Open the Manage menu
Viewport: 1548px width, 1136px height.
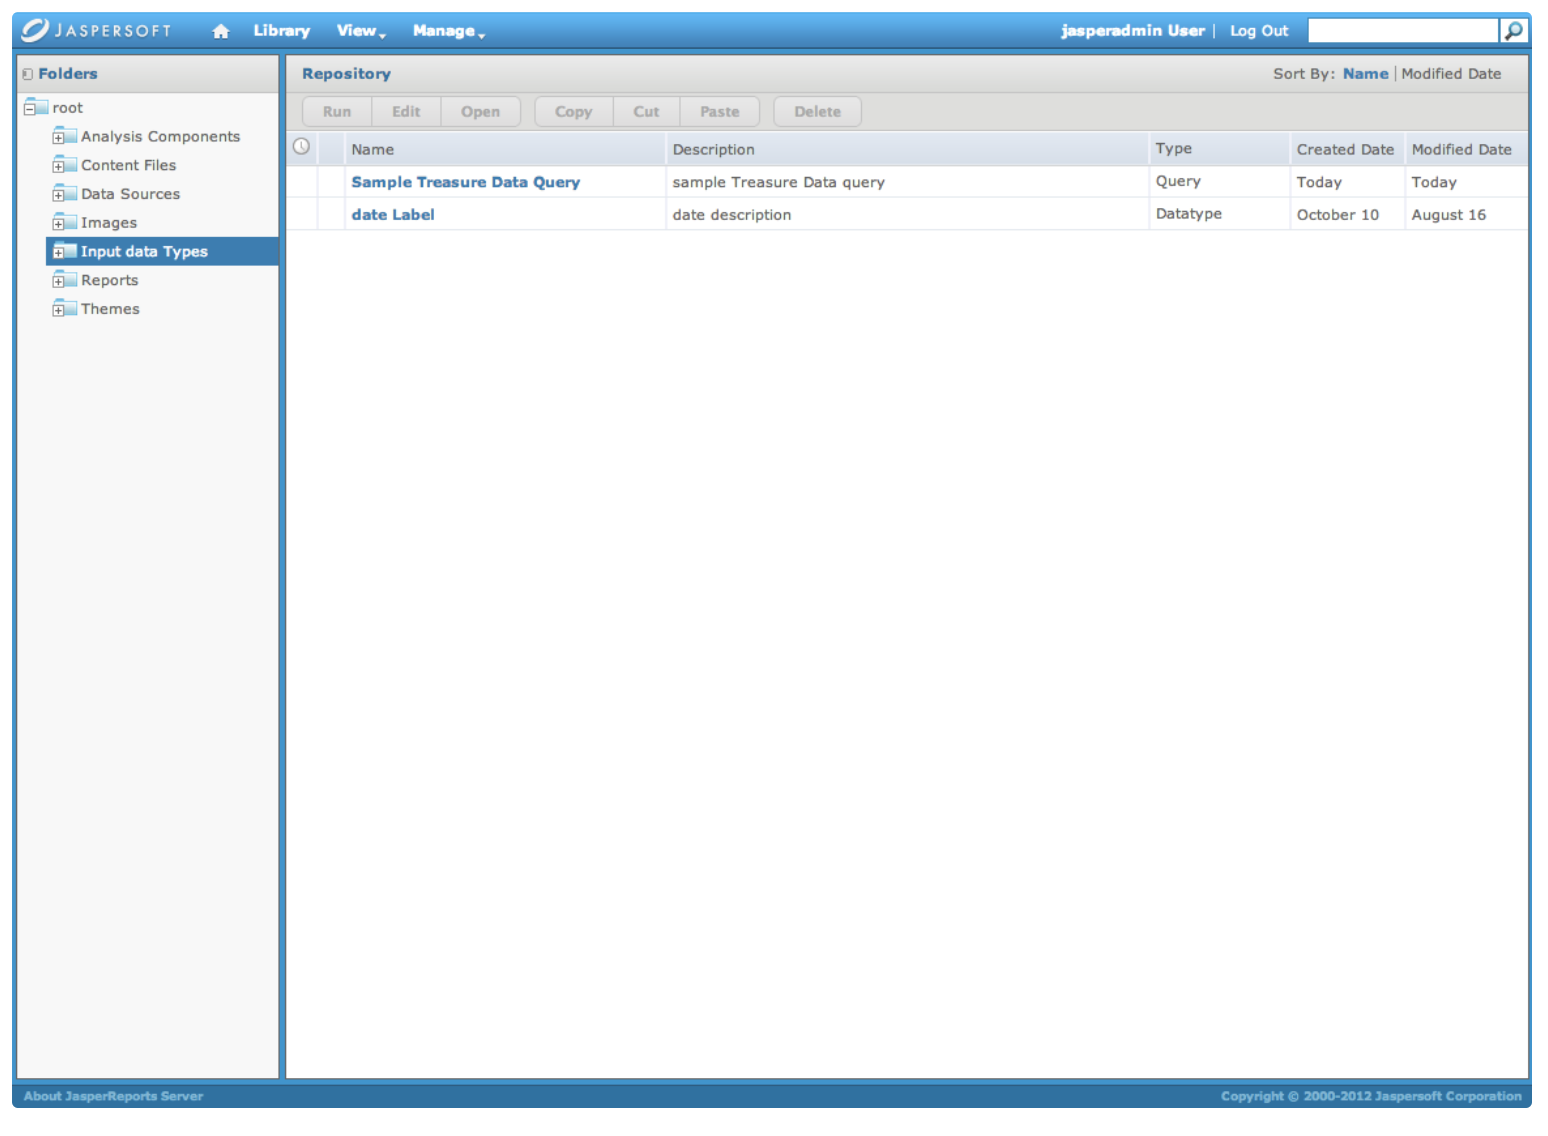pyautogui.click(x=448, y=31)
